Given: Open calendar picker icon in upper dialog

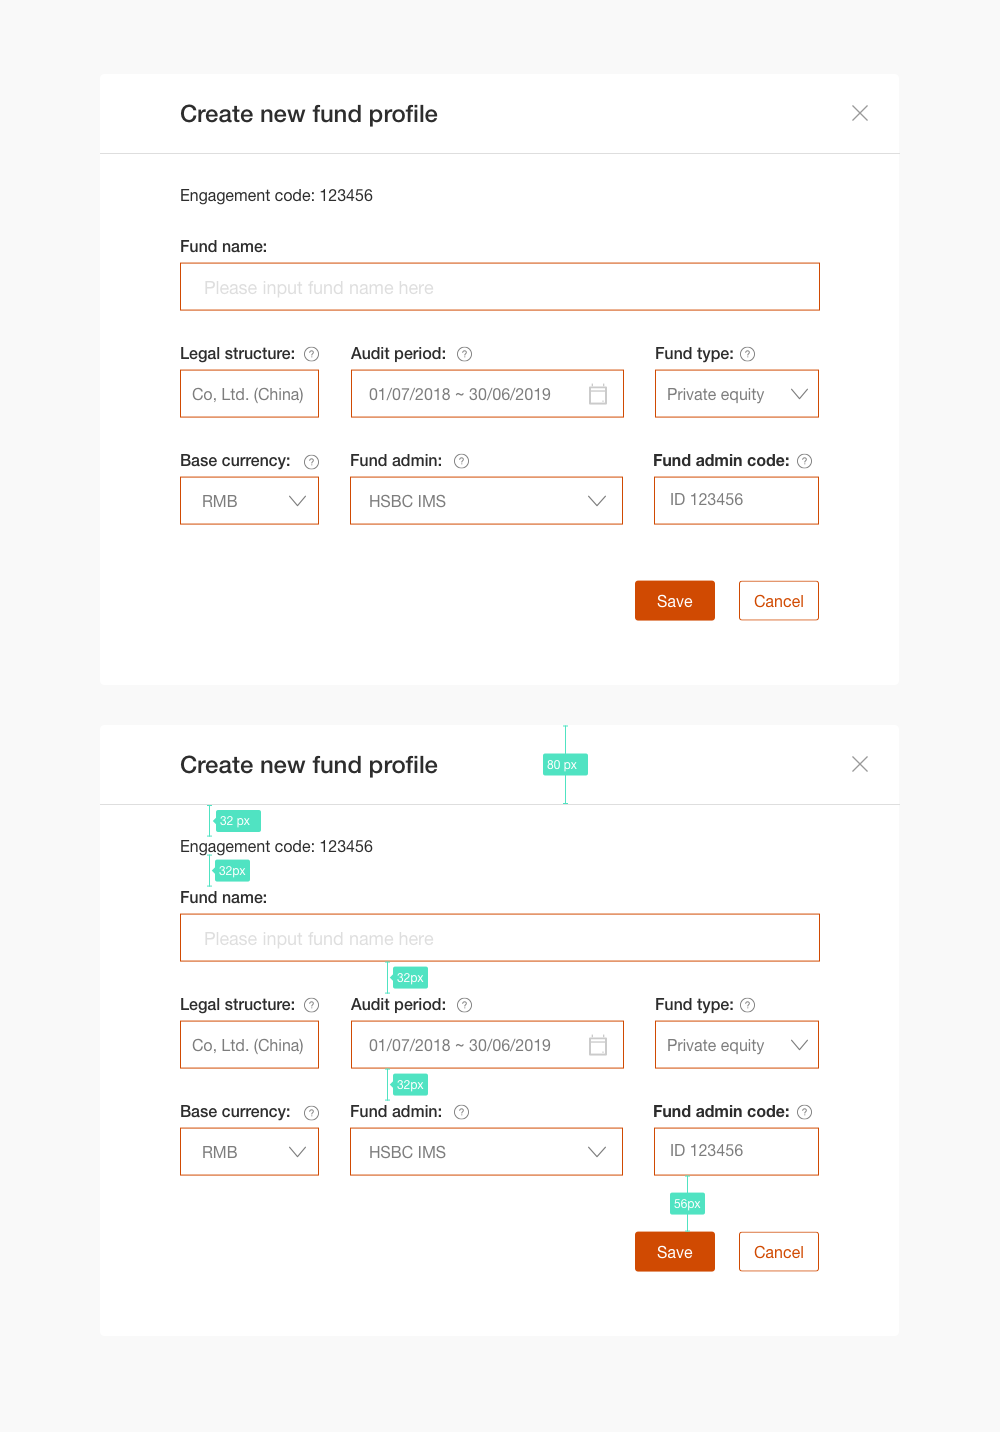Looking at the screenshot, I should (x=598, y=394).
